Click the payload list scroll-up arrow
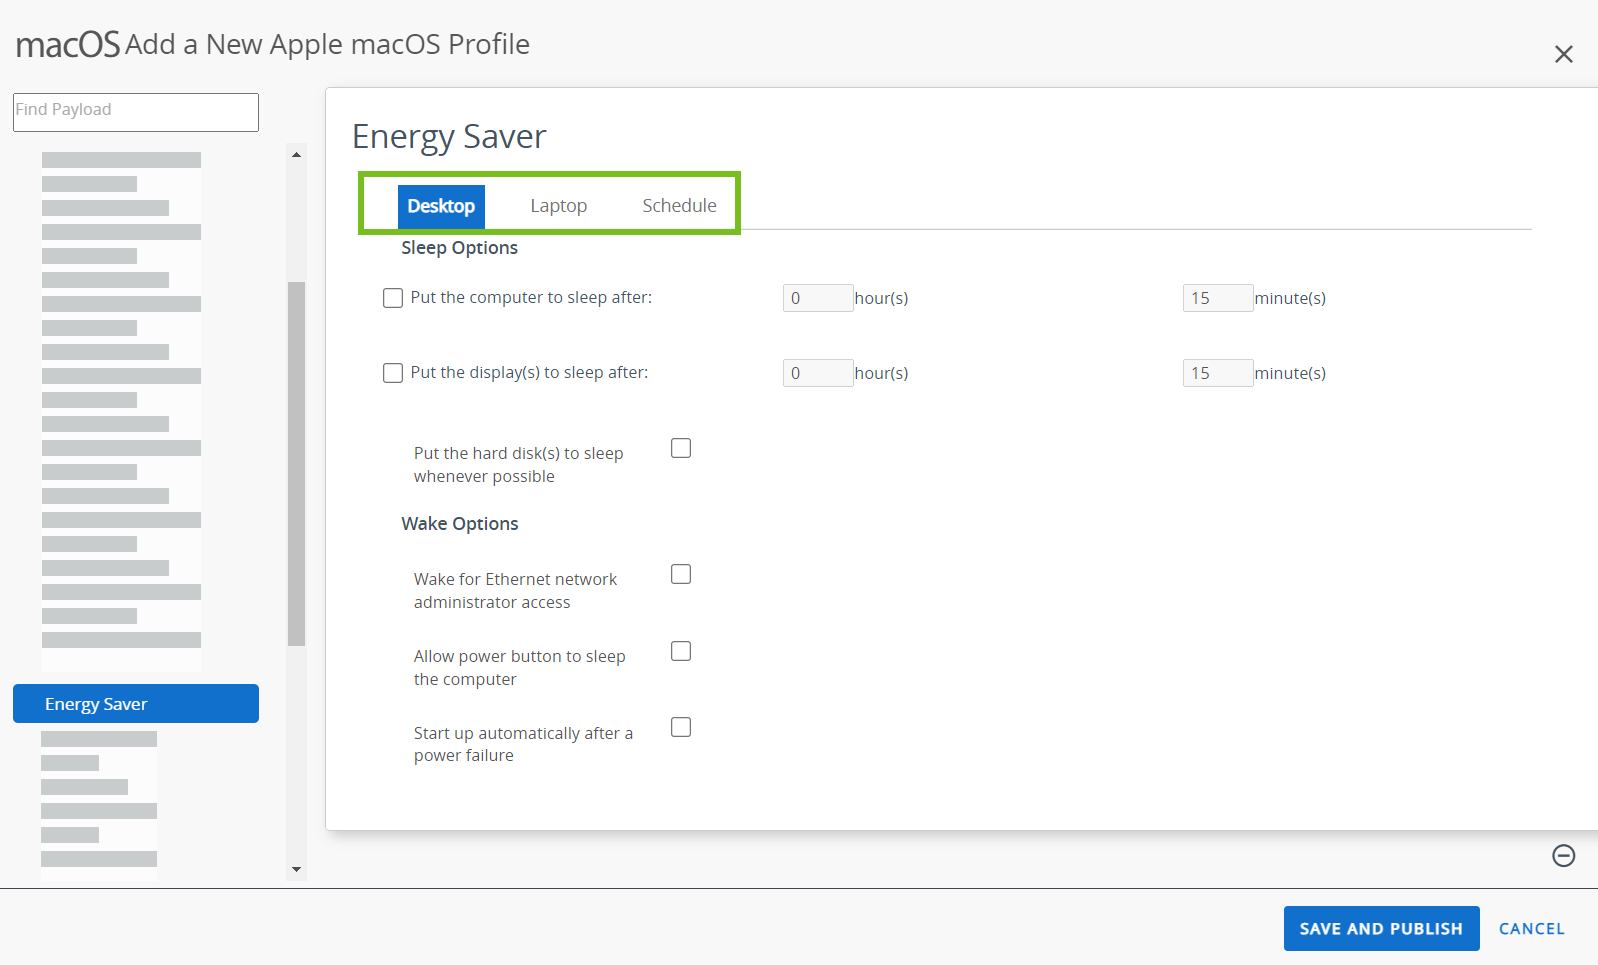The image size is (1598, 965). (x=296, y=154)
